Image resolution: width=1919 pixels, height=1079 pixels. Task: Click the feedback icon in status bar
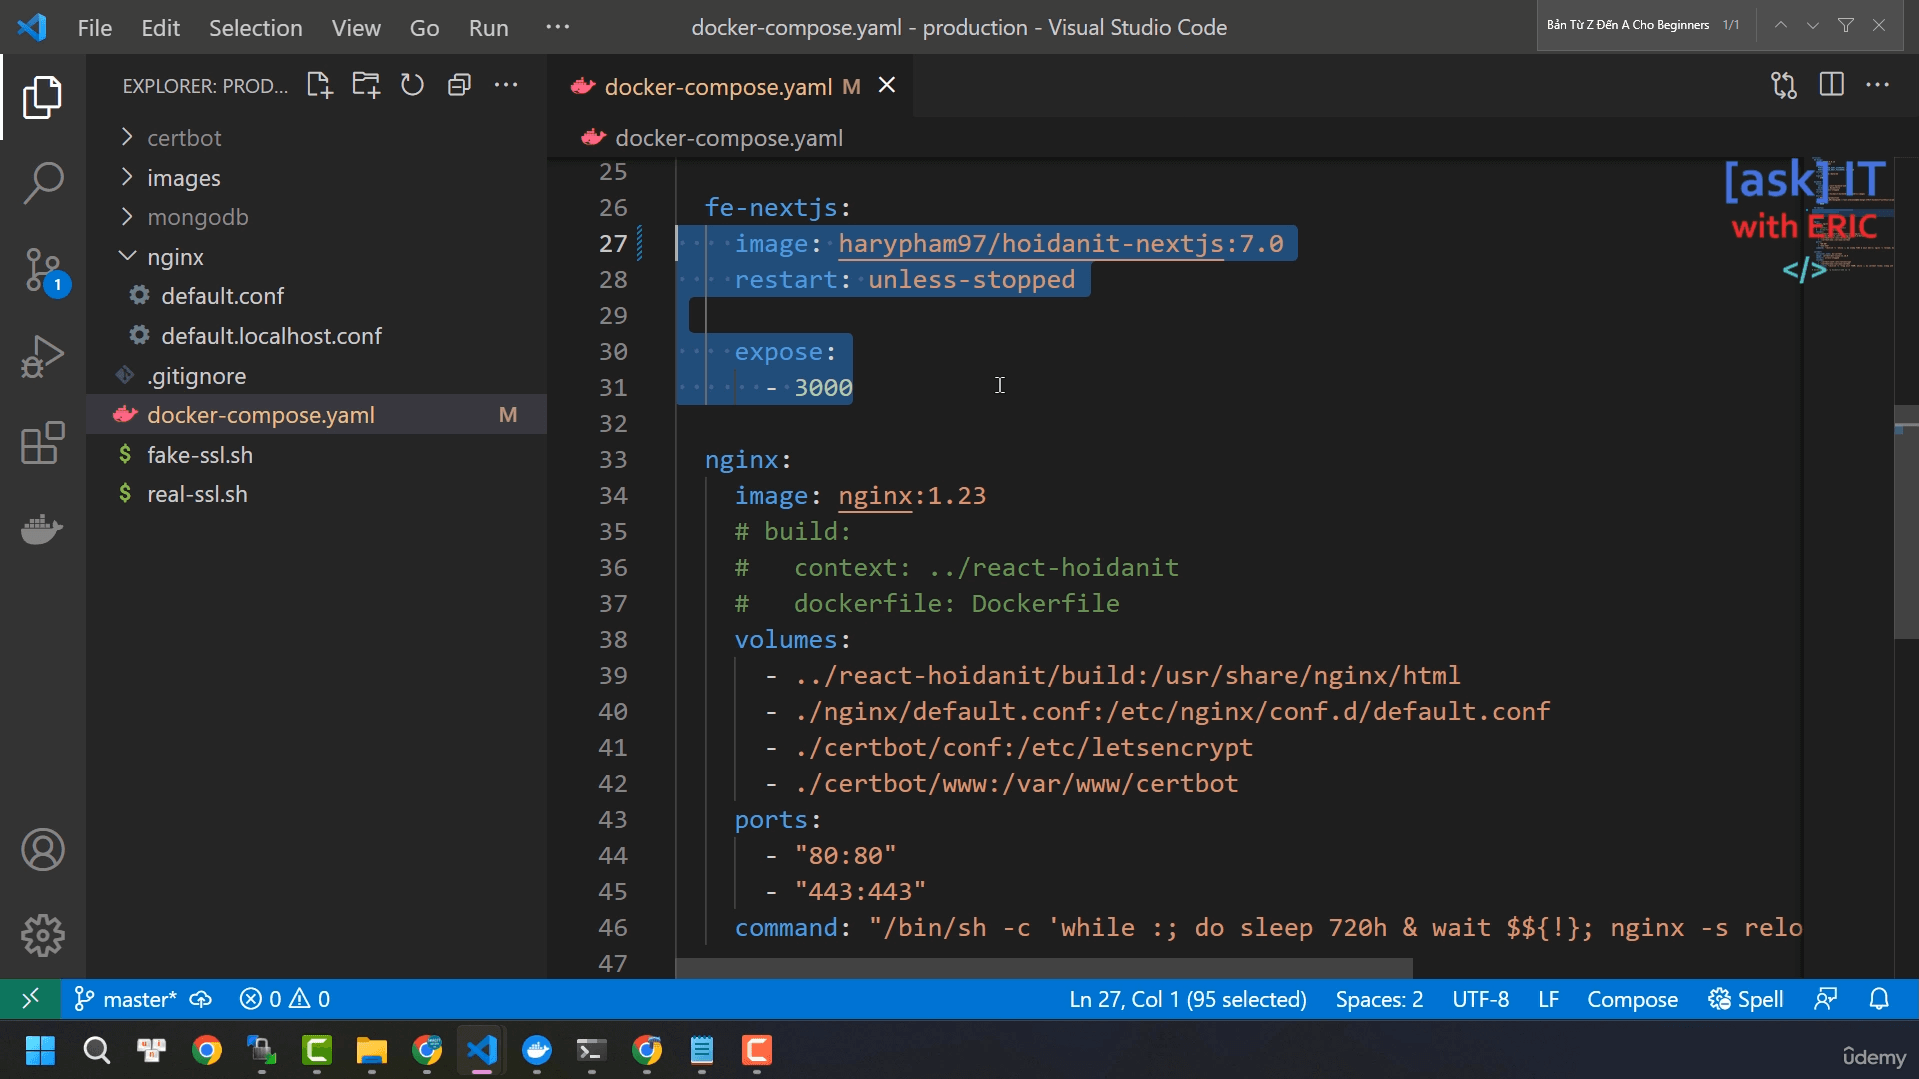tap(1825, 999)
